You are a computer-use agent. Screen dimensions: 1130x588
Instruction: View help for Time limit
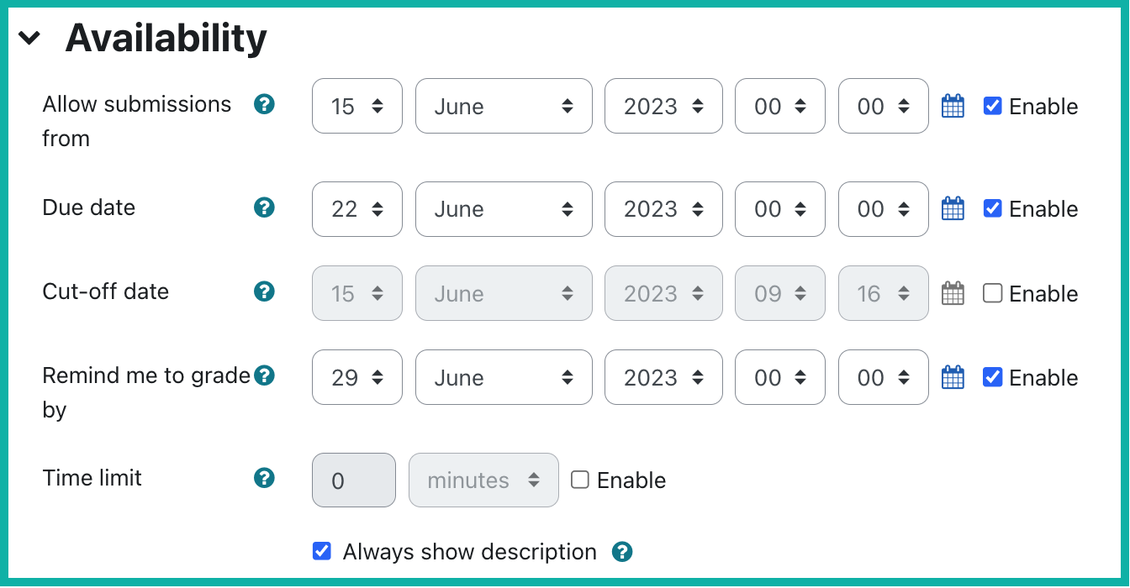tap(264, 477)
